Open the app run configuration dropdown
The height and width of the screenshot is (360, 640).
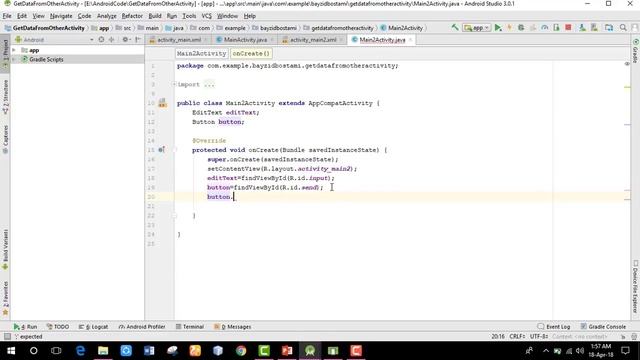tap(476, 28)
